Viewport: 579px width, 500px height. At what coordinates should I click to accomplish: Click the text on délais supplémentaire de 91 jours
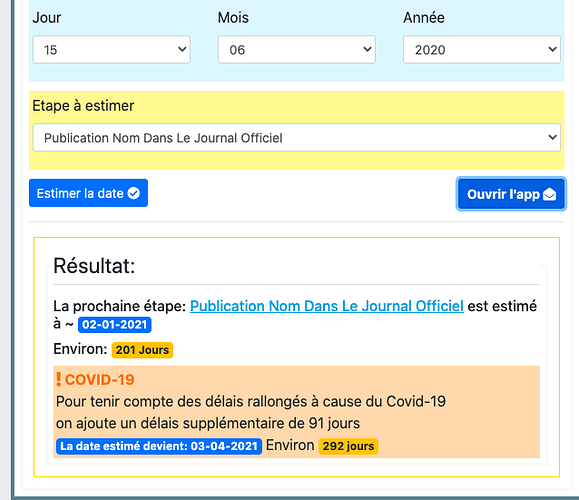208,423
